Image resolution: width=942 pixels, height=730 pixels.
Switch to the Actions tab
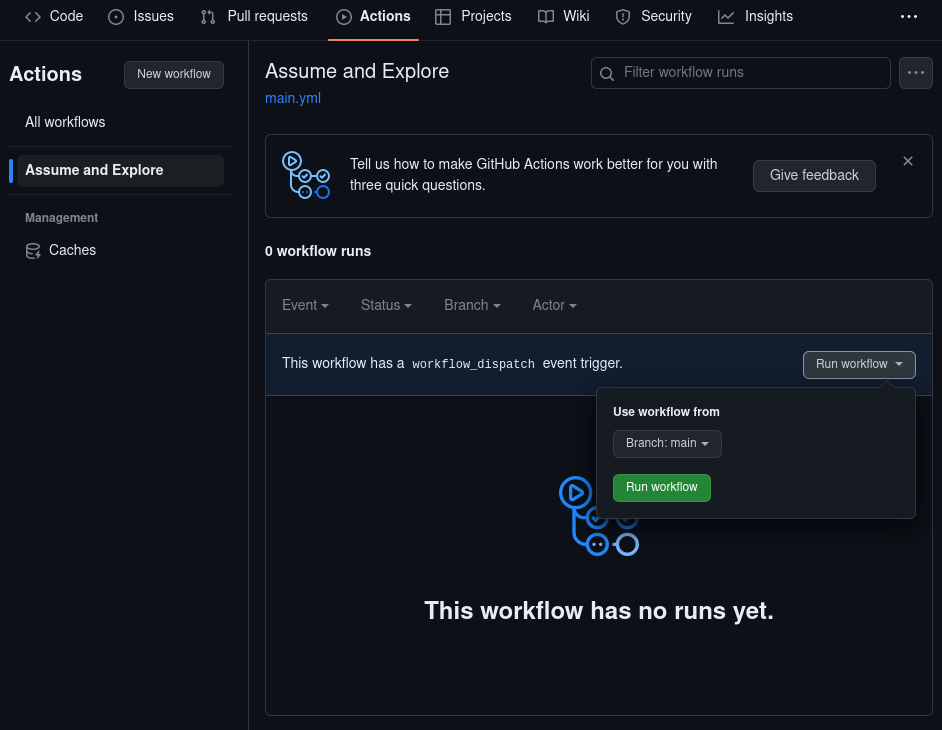(373, 16)
